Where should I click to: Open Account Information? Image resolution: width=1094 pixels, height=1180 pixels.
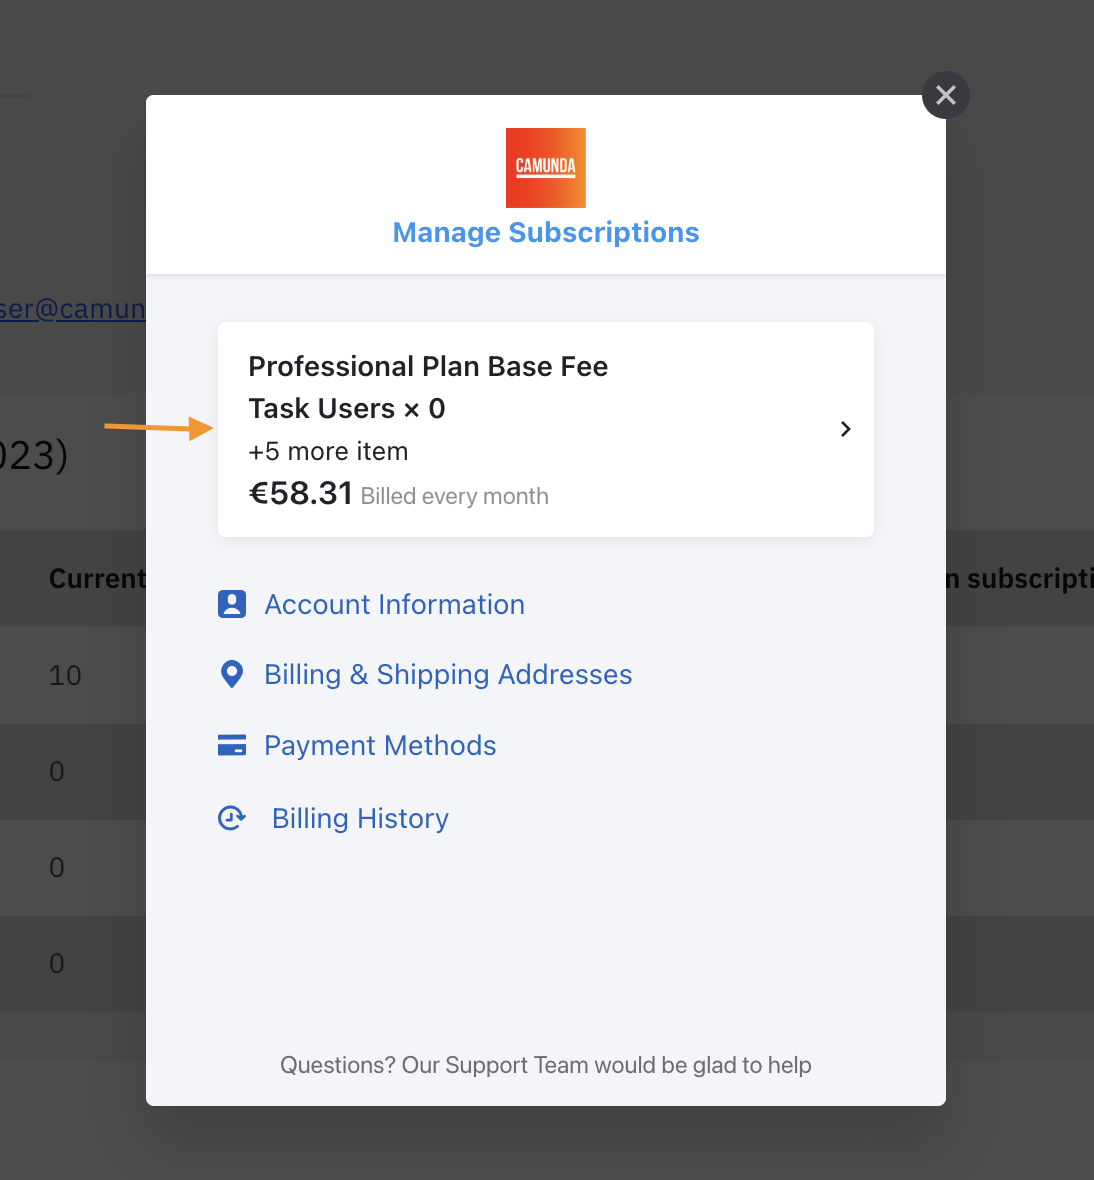pyautogui.click(x=394, y=604)
